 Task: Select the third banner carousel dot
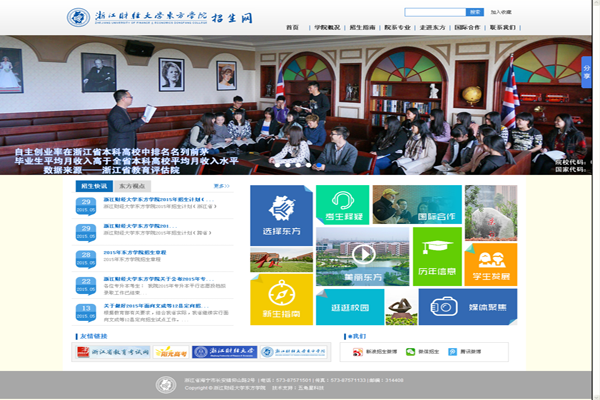pyautogui.click(x=298, y=165)
